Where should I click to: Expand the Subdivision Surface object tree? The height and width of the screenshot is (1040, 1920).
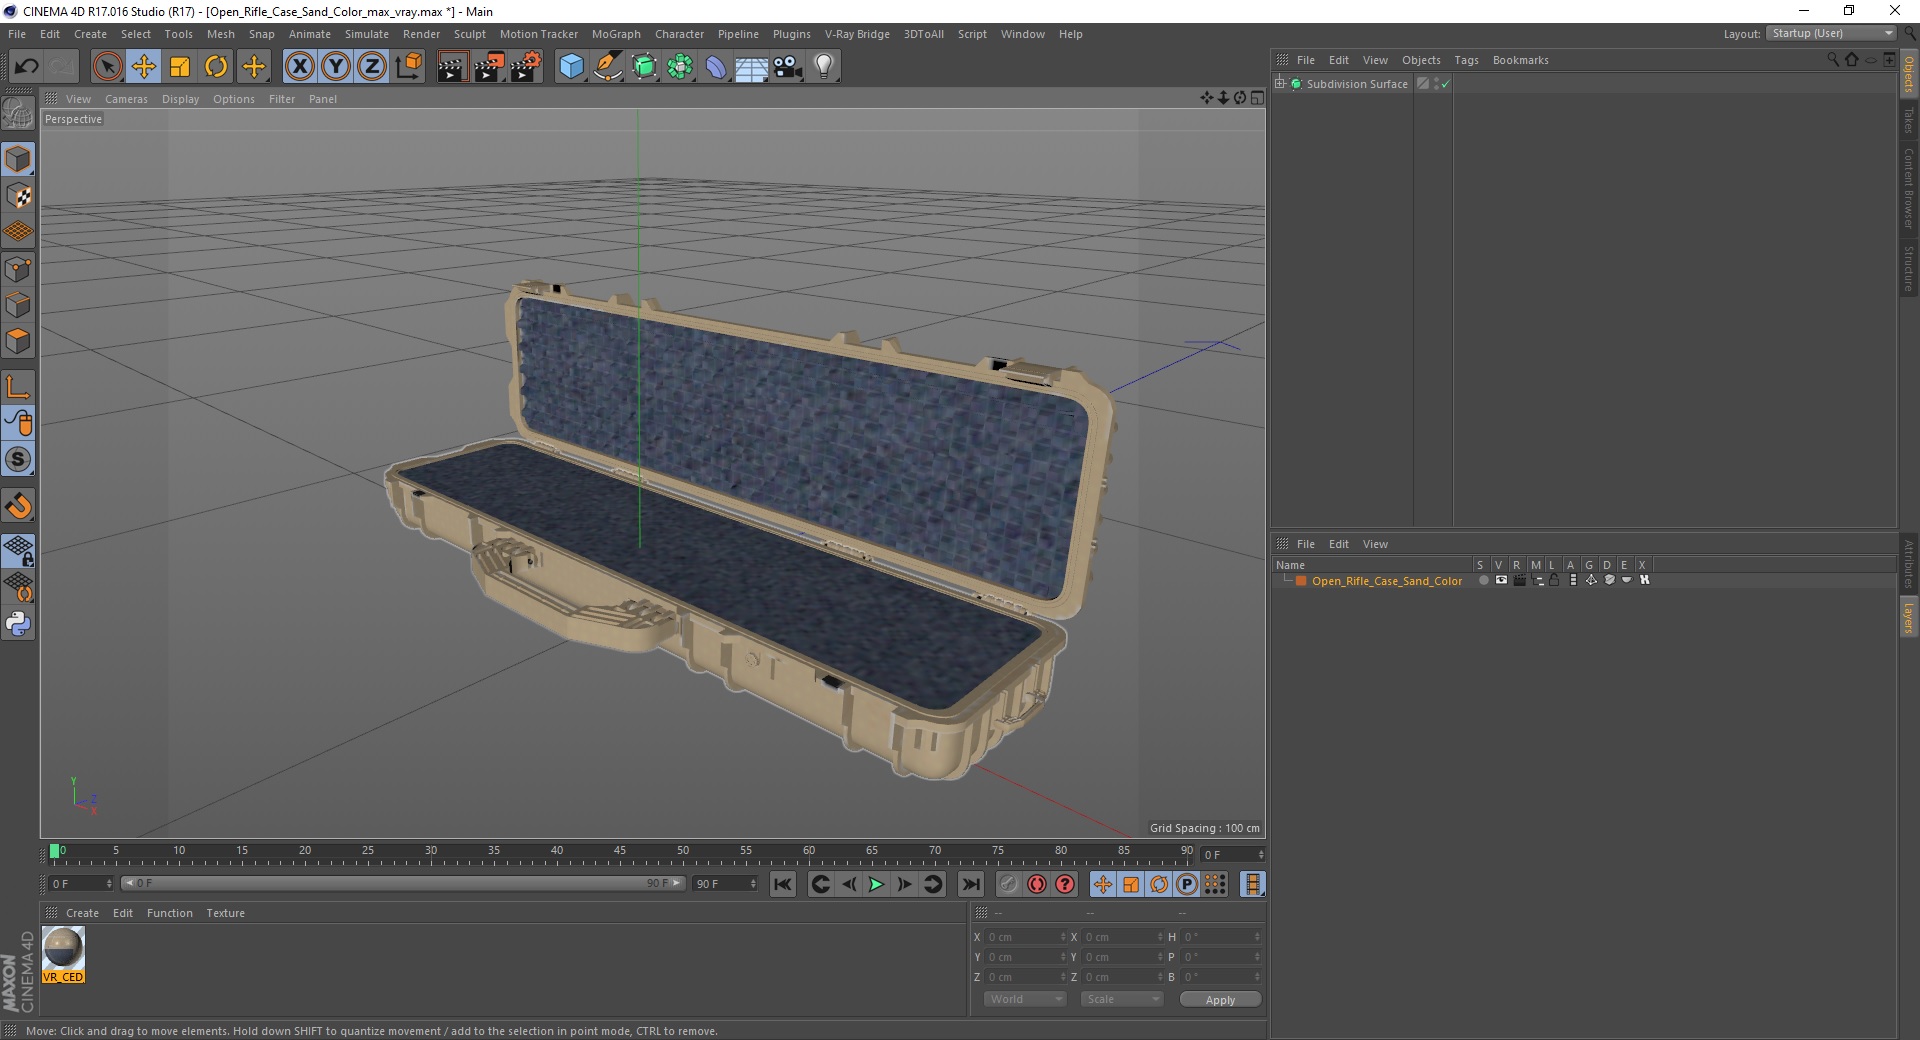click(1279, 83)
